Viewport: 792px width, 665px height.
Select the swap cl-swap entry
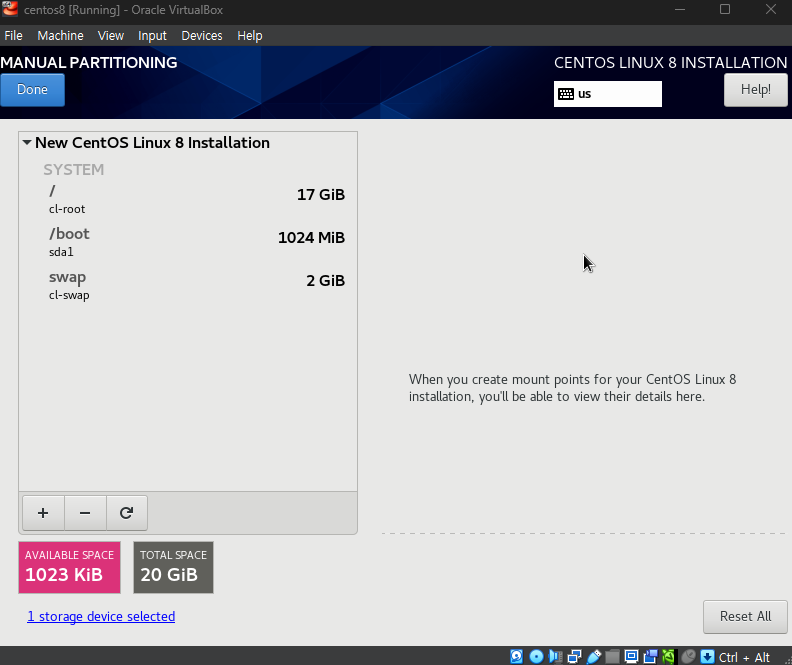point(188,285)
